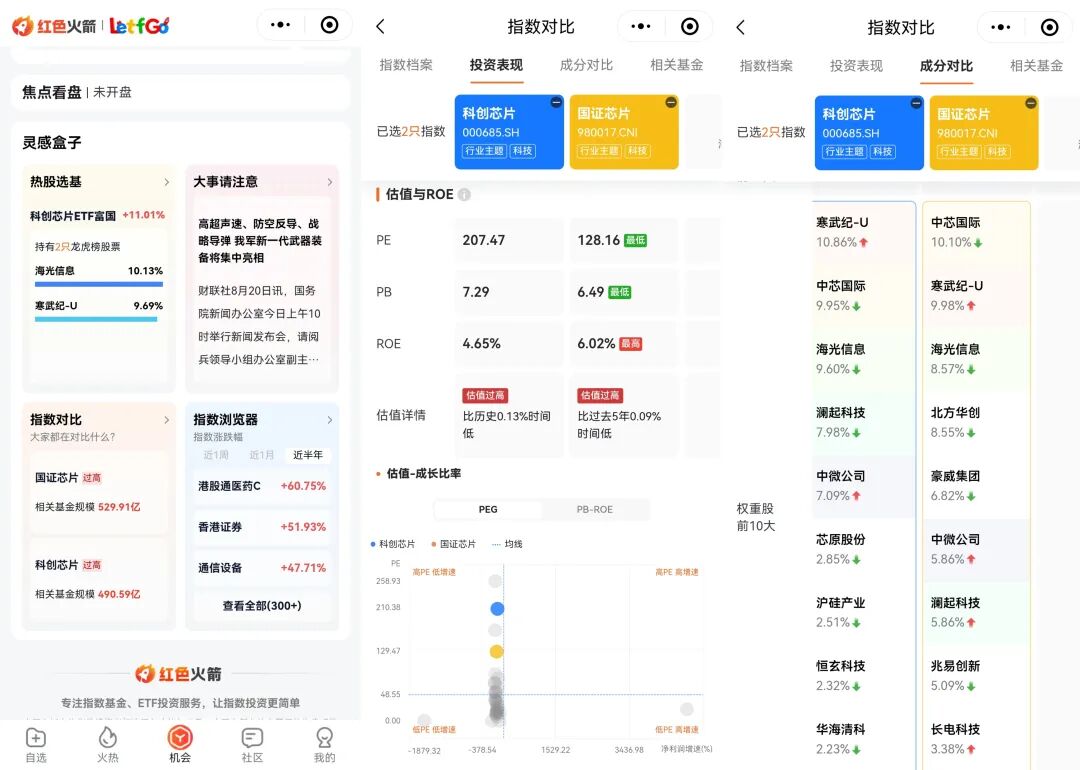Tap the 火热 flame tab icon

[x=107, y=744]
